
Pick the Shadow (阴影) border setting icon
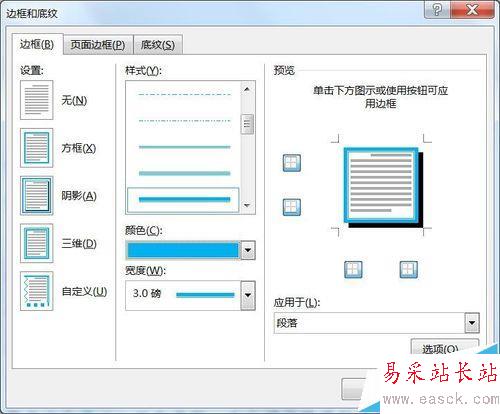(x=37, y=195)
